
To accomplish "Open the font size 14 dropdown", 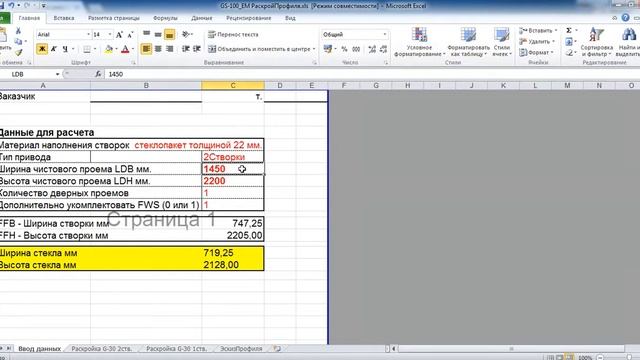I will [x=109, y=35].
